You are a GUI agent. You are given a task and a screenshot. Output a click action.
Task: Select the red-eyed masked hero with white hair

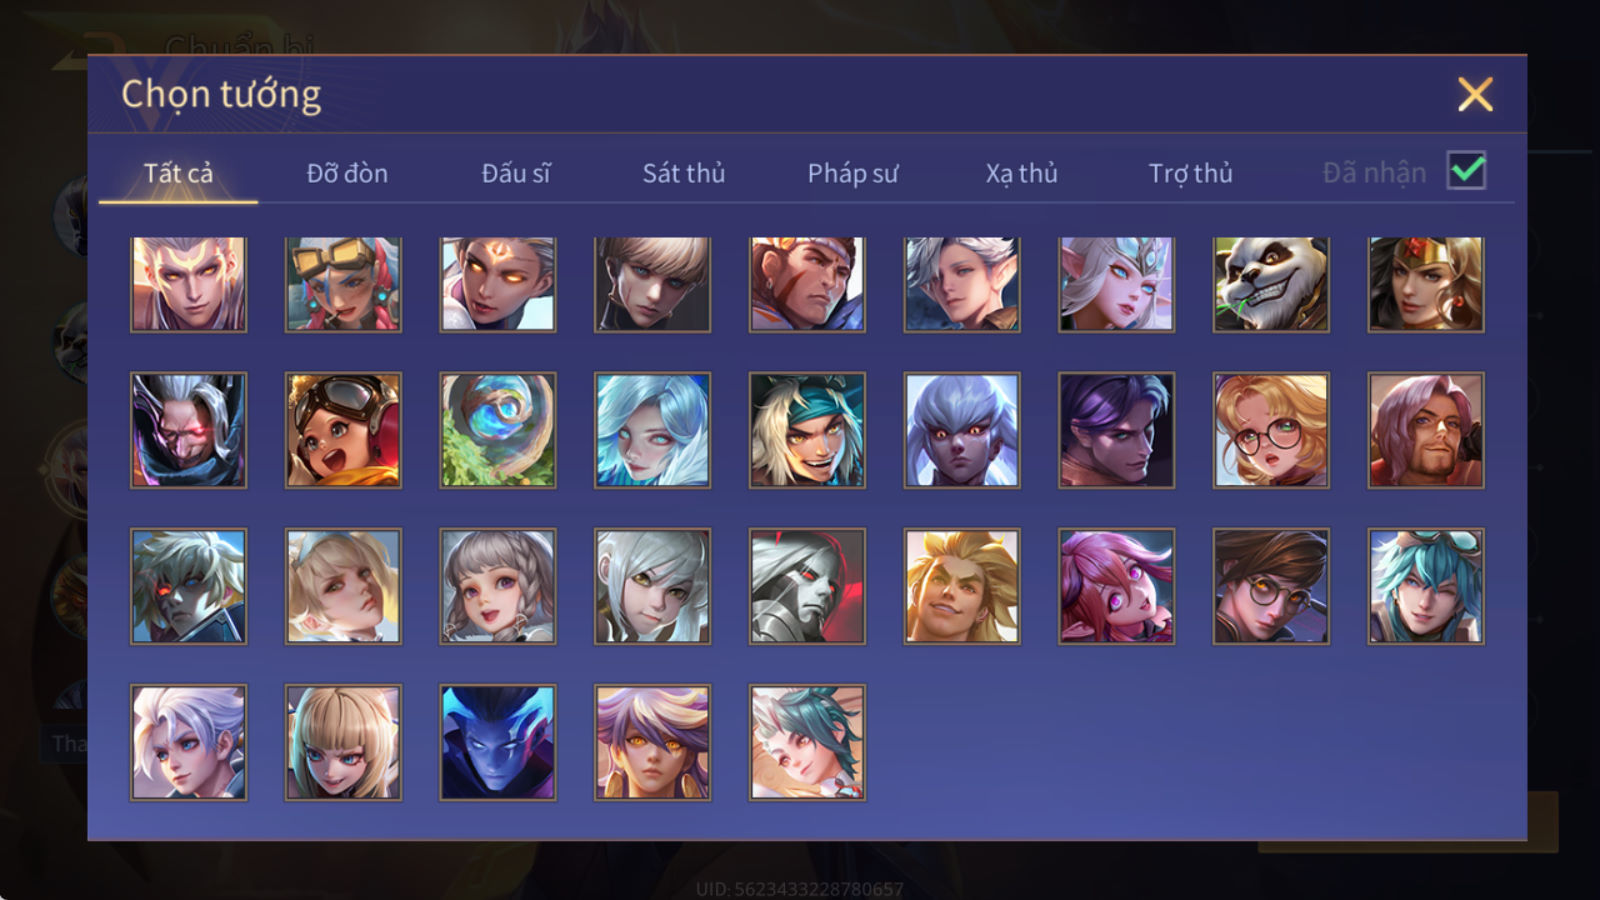click(x=188, y=430)
